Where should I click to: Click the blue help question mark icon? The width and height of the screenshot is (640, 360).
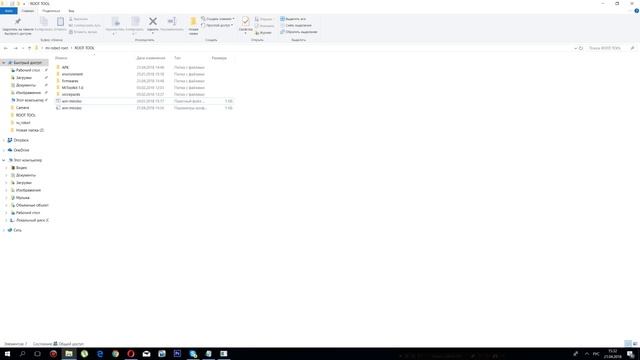click(x=636, y=11)
